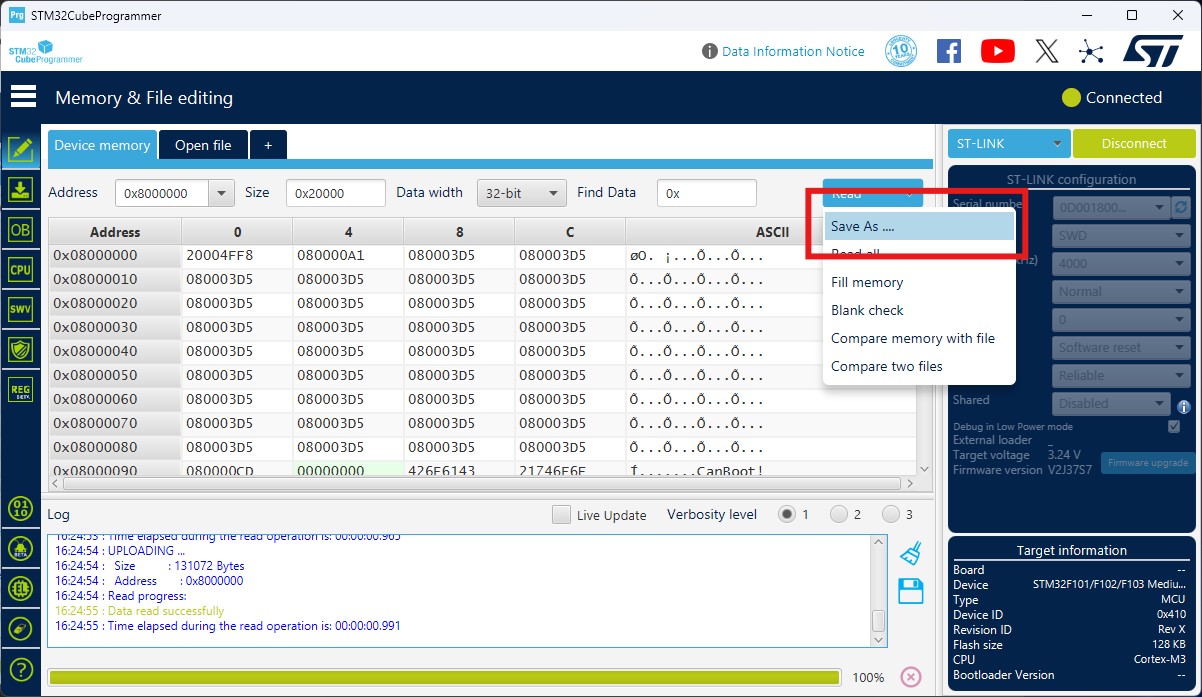
Task: Select cell 426F6143 in row 0x08000090
Action: pyautogui.click(x=459, y=470)
